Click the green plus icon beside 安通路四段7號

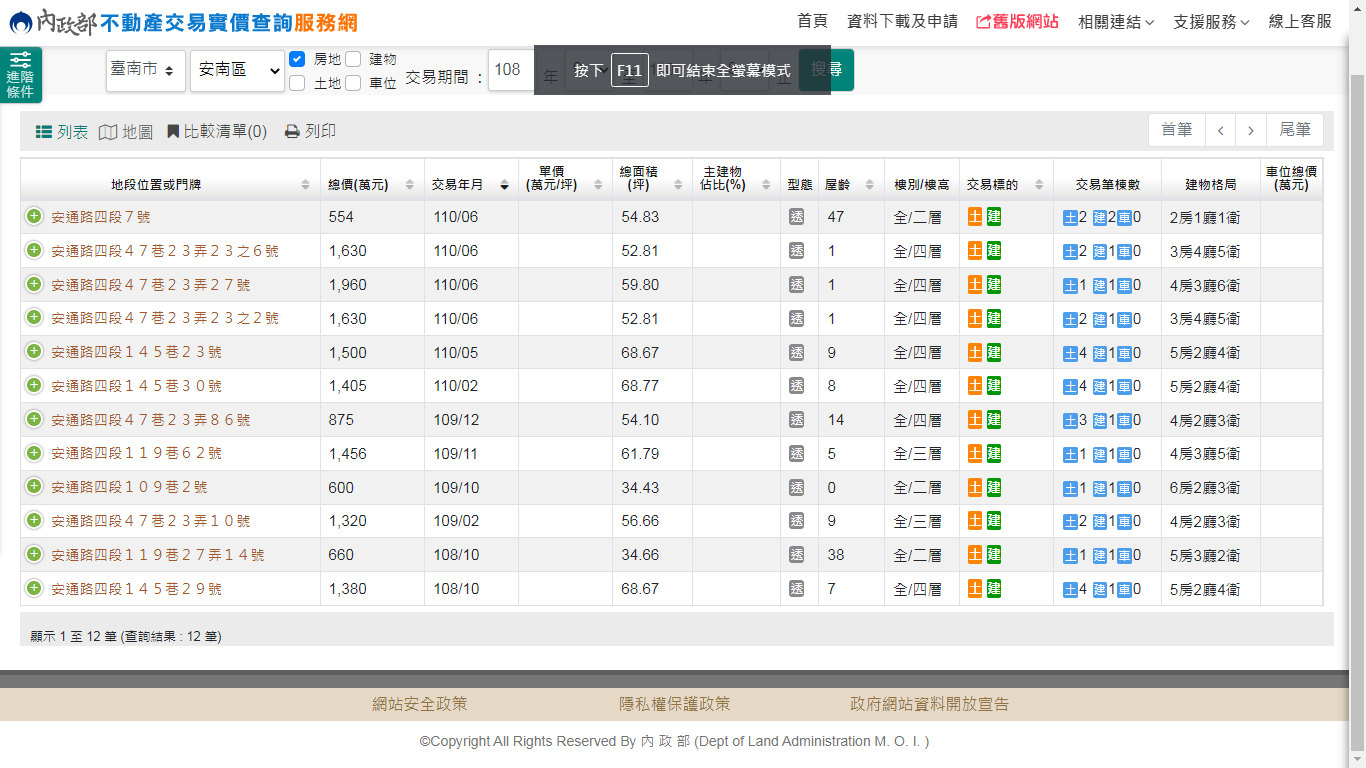coord(34,216)
